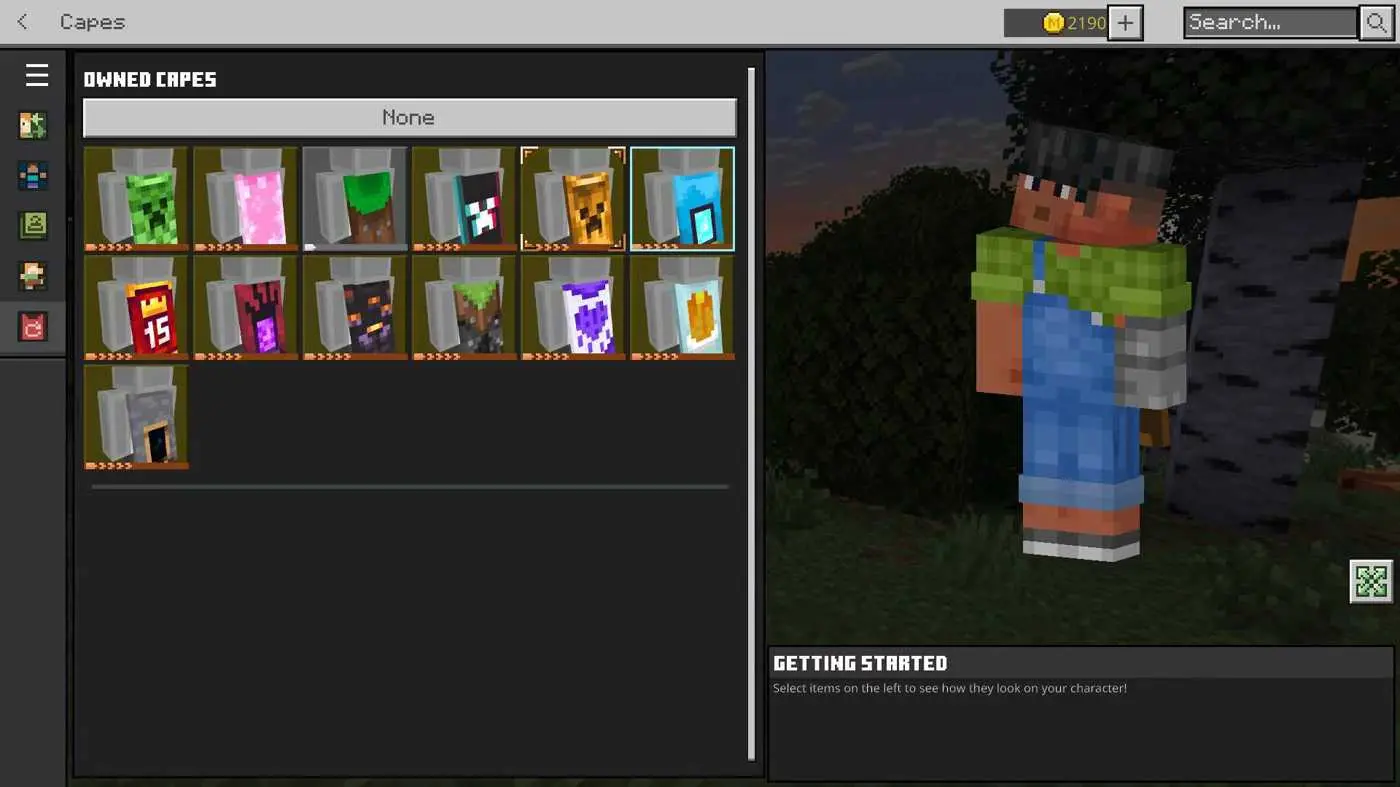Click the magnifying glass search icon
1400x787 pixels.
(1376, 23)
